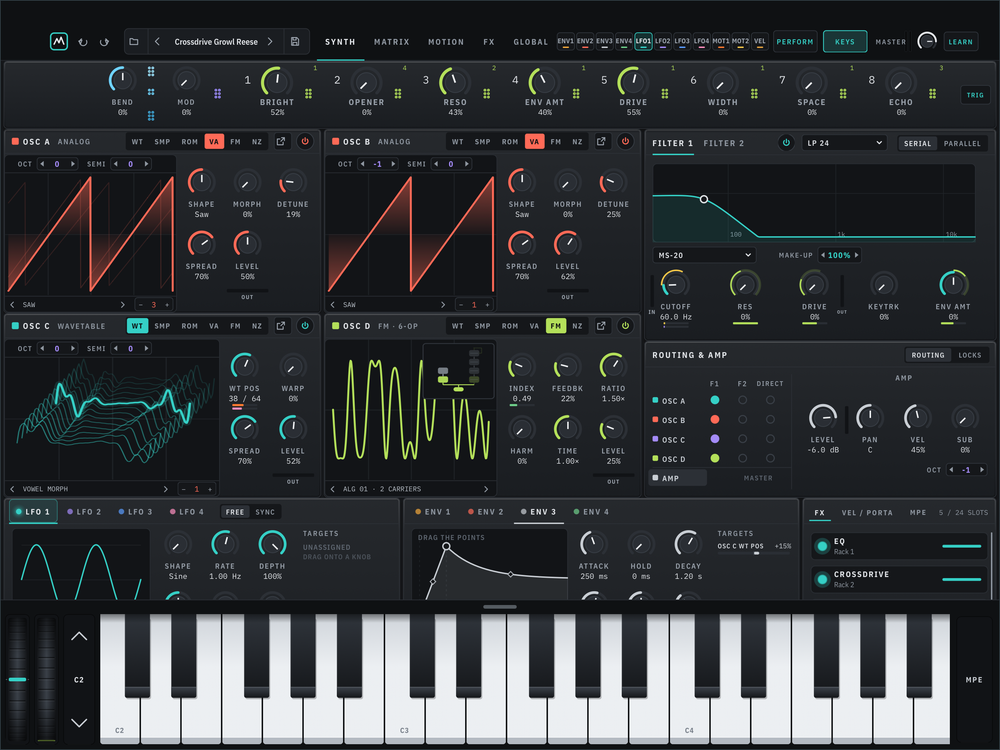Image resolution: width=1000 pixels, height=750 pixels.
Task: Undo the last change
Action: pyautogui.click(x=83, y=42)
